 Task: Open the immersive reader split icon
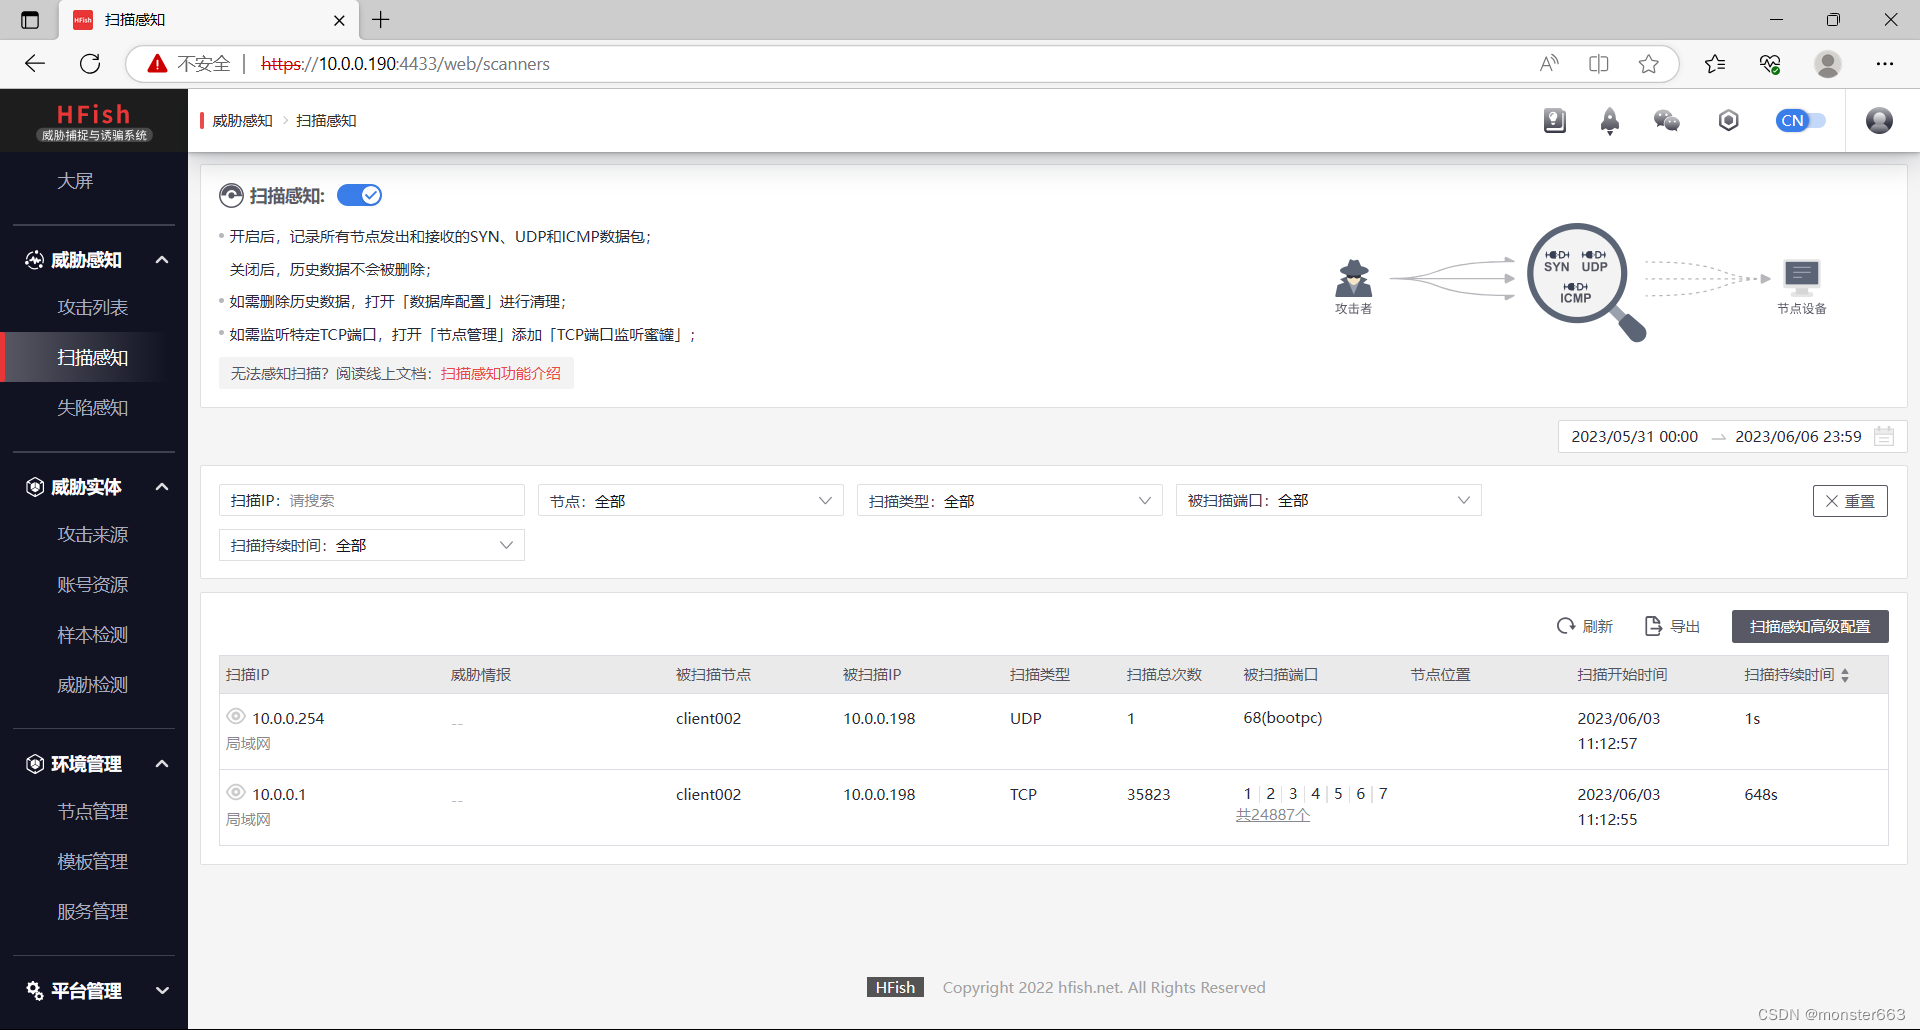[1599, 64]
